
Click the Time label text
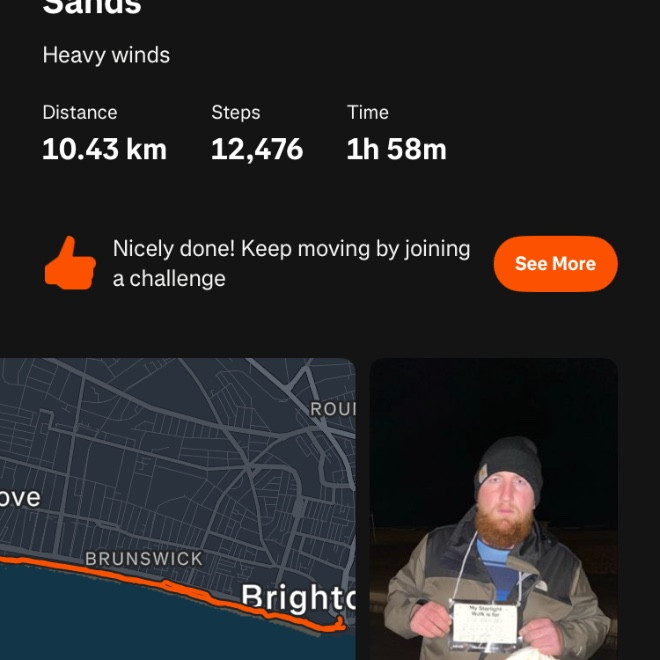[x=367, y=113]
